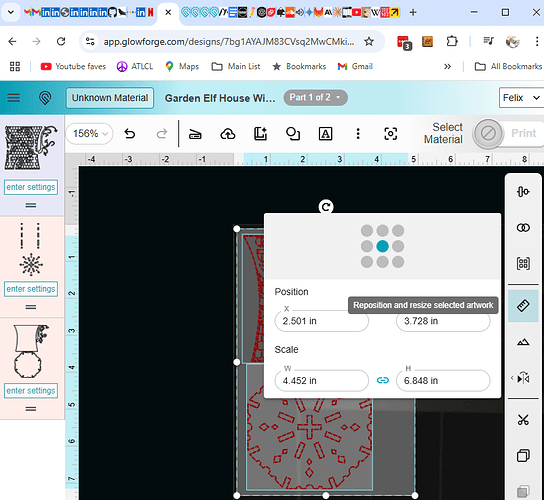This screenshot has height=500, width=544.
Task: Click the camera refresh focus icon
Action: click(391, 134)
